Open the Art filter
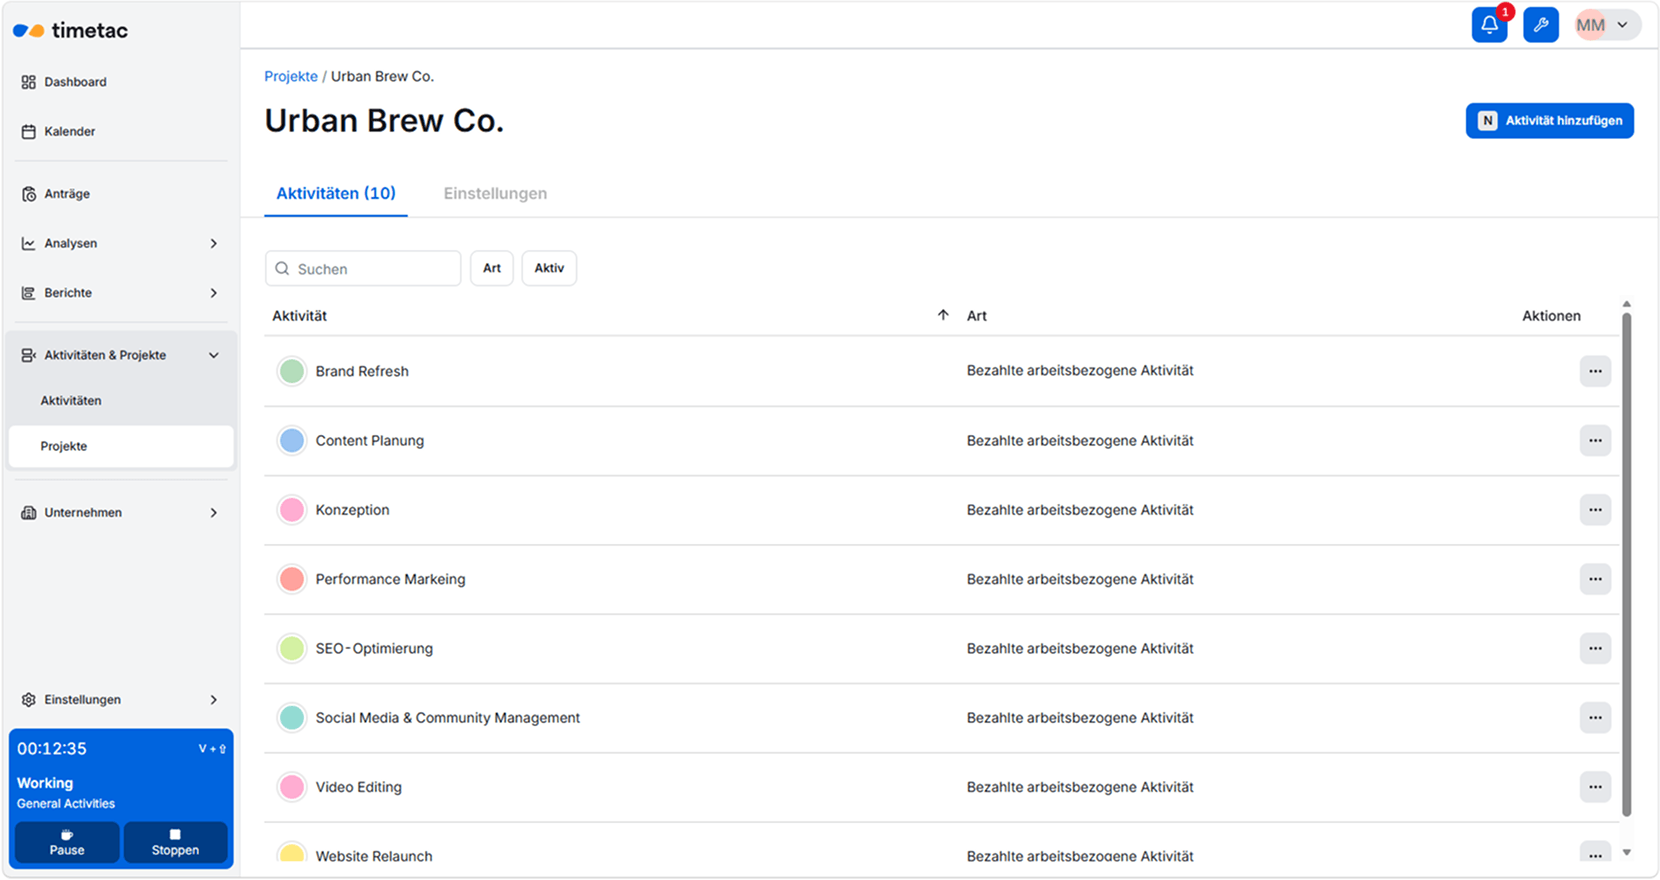 (x=492, y=268)
